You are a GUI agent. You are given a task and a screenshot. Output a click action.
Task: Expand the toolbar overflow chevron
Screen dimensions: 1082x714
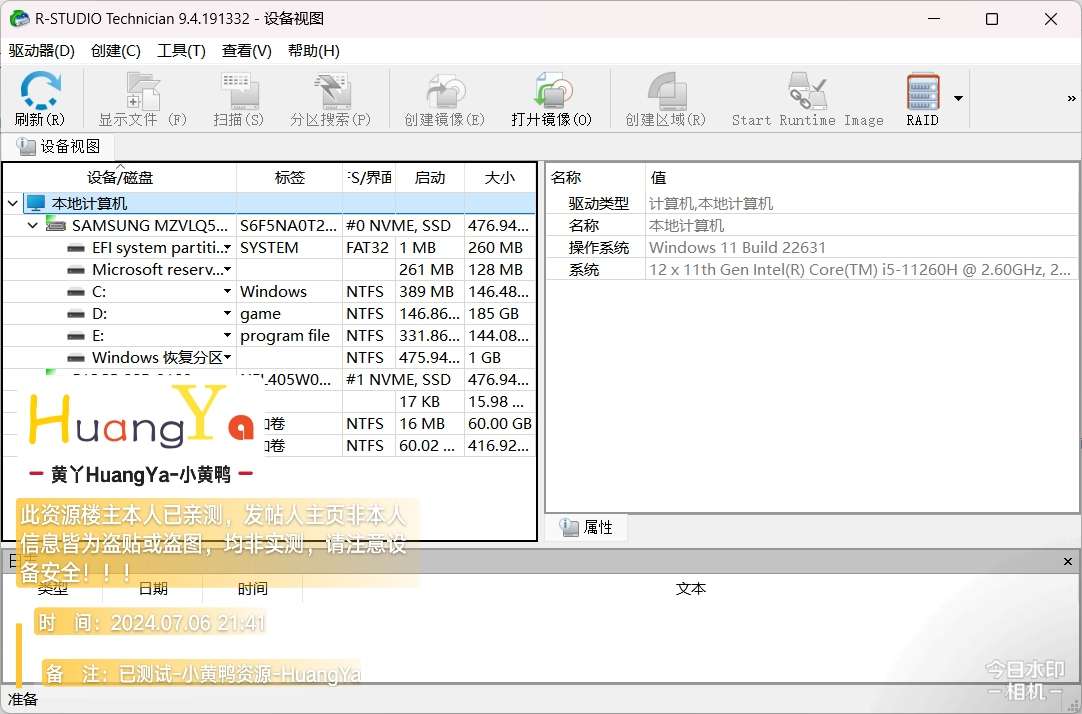coord(1071,99)
